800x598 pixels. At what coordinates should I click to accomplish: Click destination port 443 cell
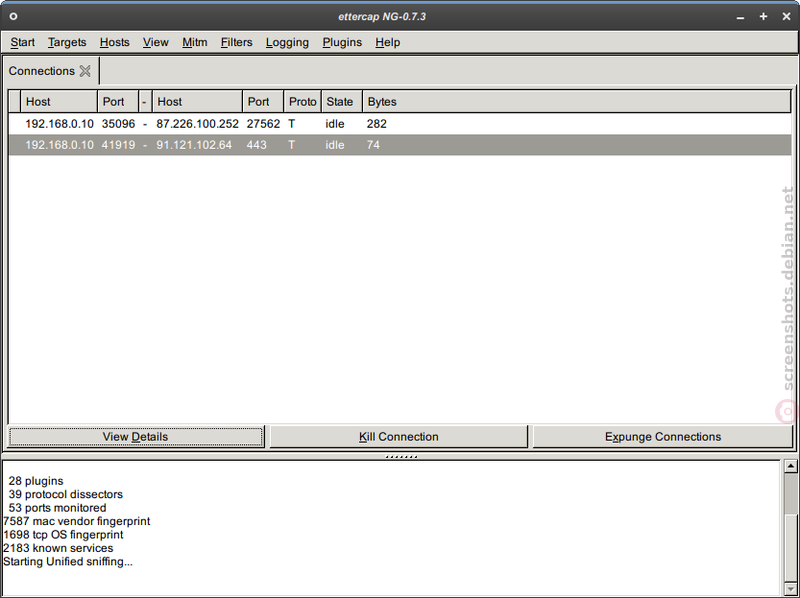[x=256, y=145]
